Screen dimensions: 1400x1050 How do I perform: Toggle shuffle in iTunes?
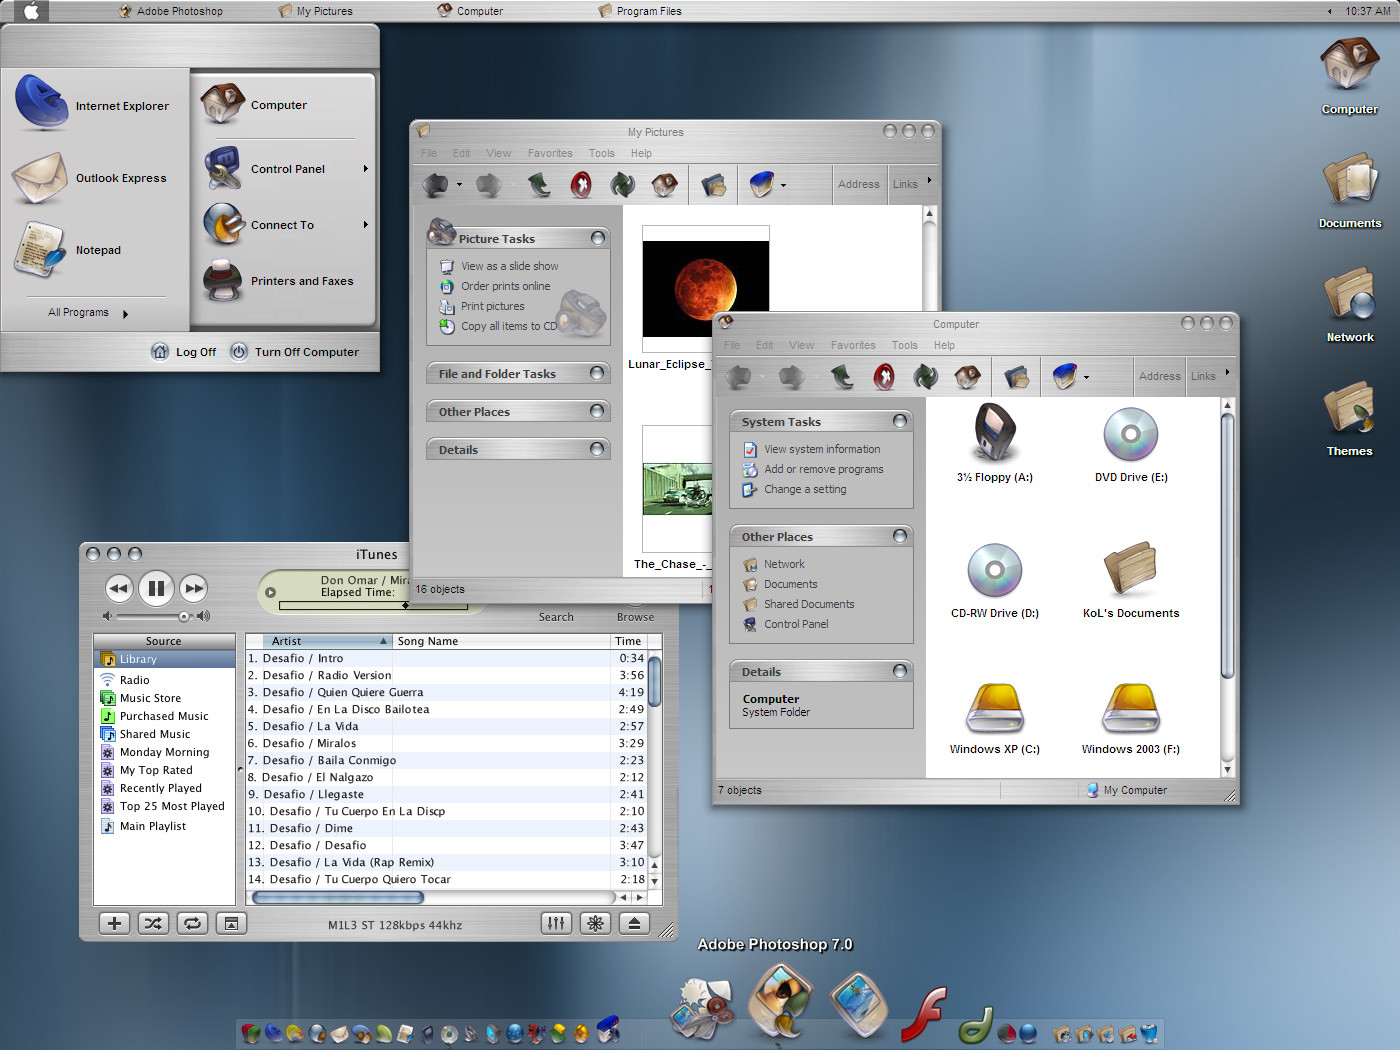pyautogui.click(x=153, y=923)
